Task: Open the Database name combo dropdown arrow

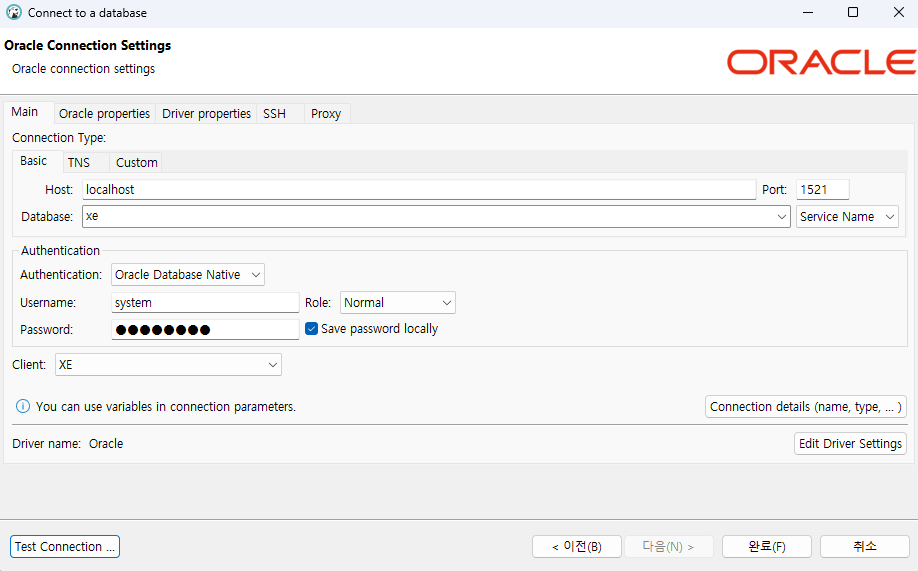Action: click(782, 217)
